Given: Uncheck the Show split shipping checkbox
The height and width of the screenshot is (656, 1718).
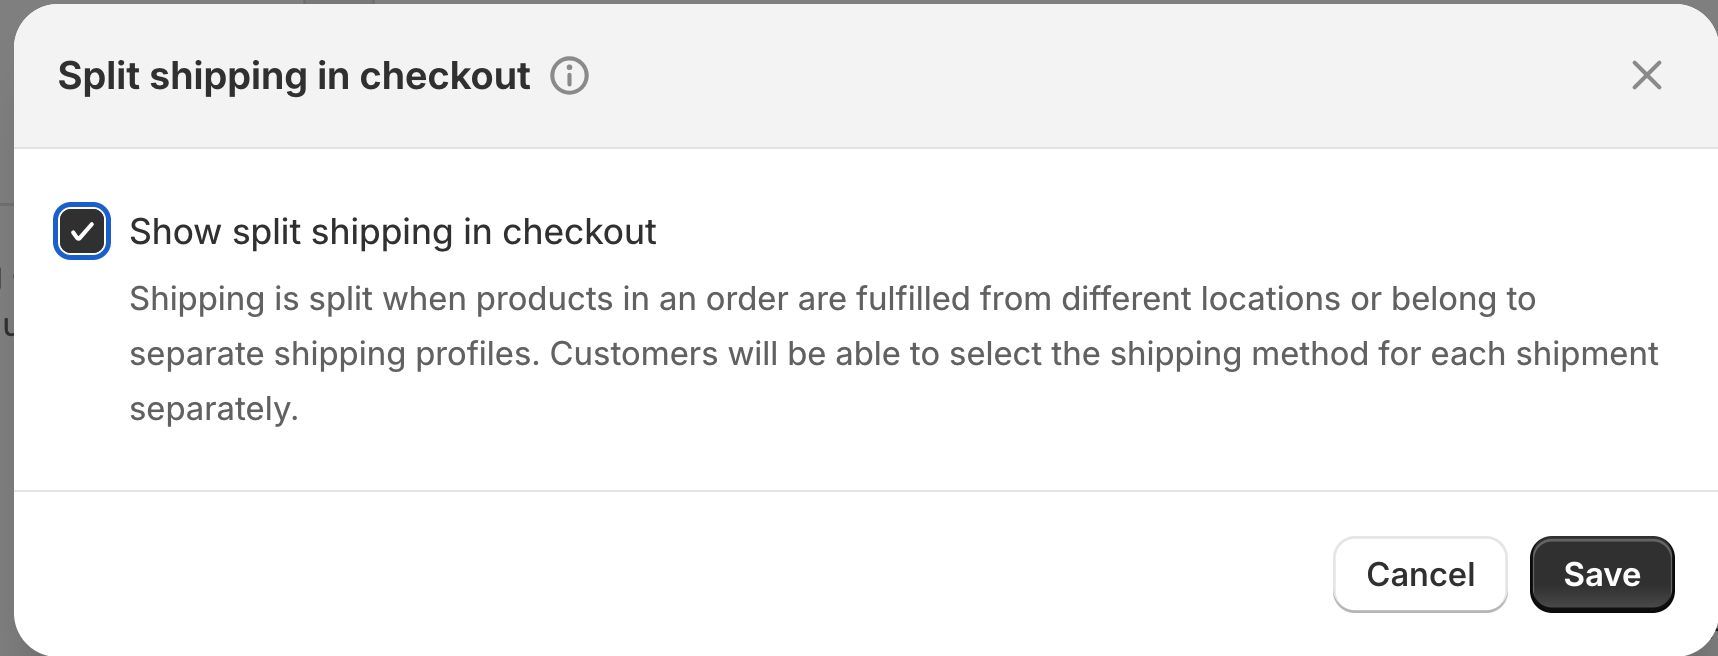Looking at the screenshot, I should tap(82, 232).
